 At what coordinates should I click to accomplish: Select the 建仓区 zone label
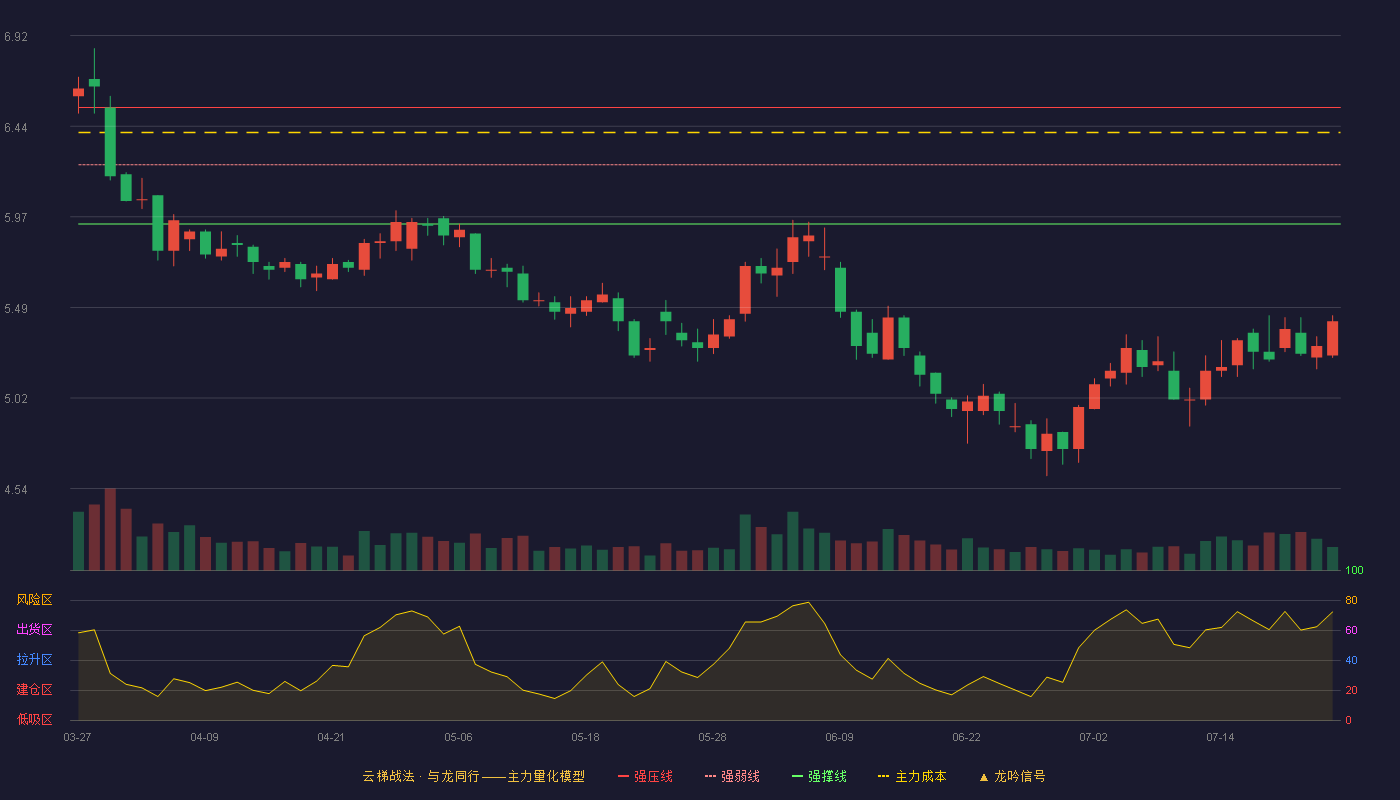click(x=35, y=690)
